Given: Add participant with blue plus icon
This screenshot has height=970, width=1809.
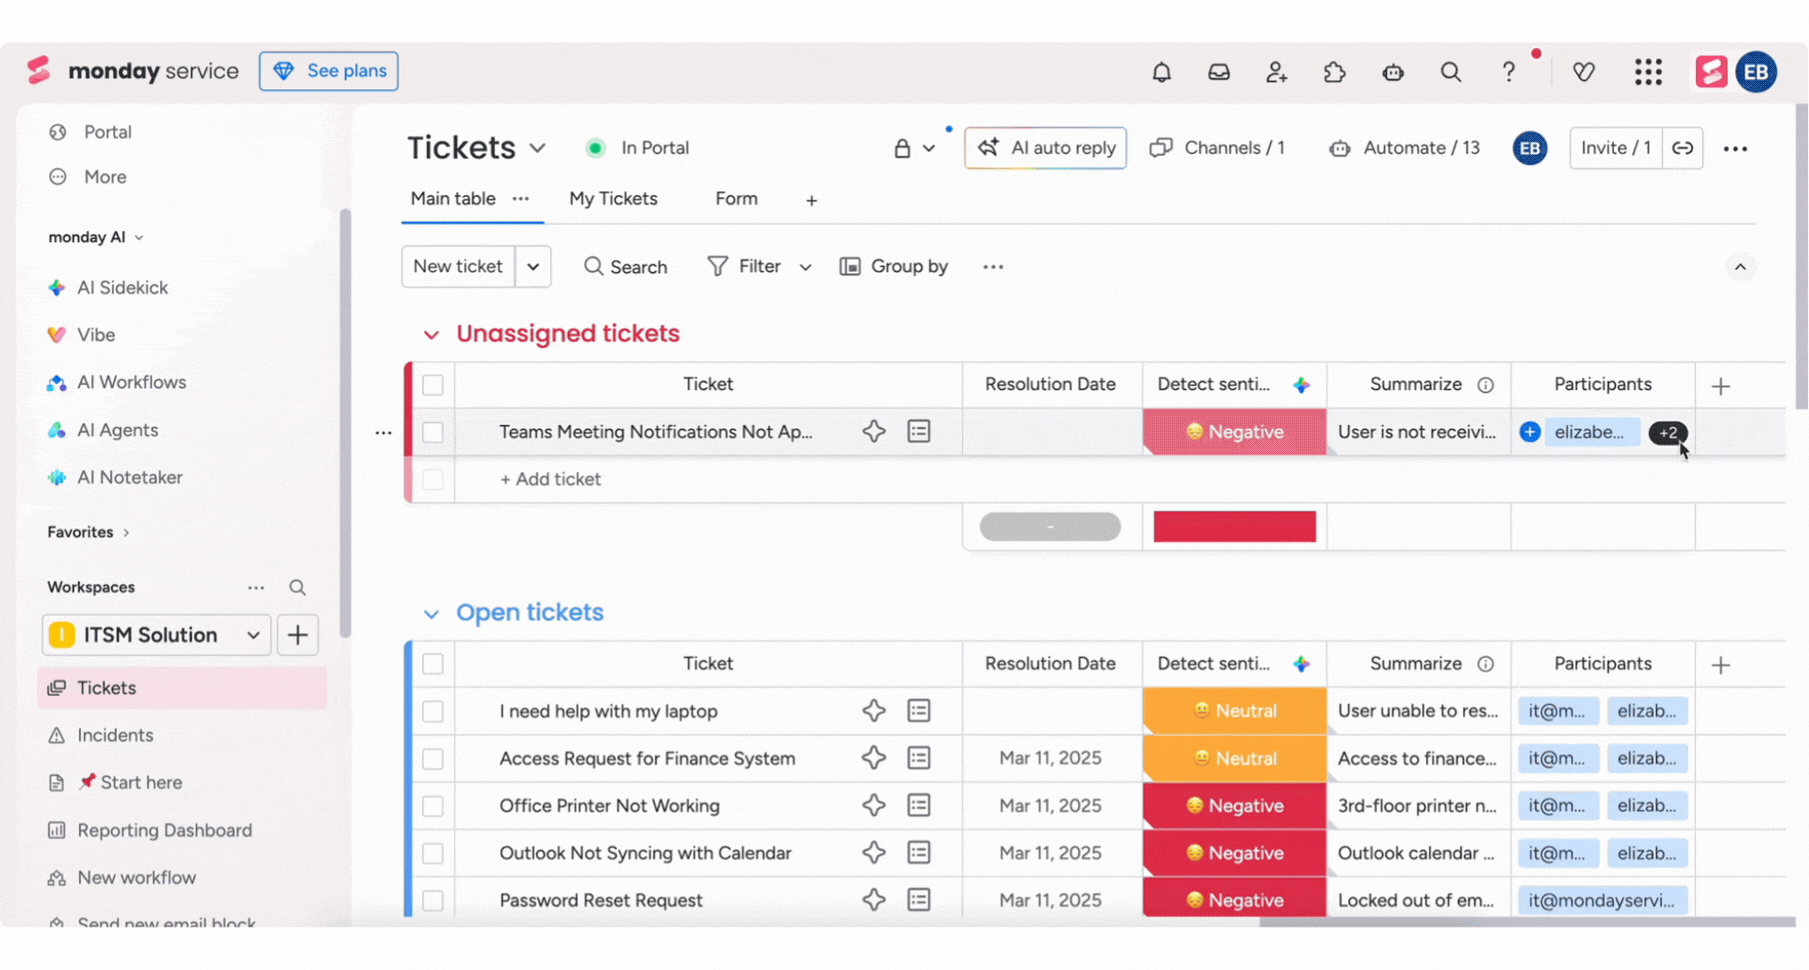Looking at the screenshot, I should [x=1530, y=432].
